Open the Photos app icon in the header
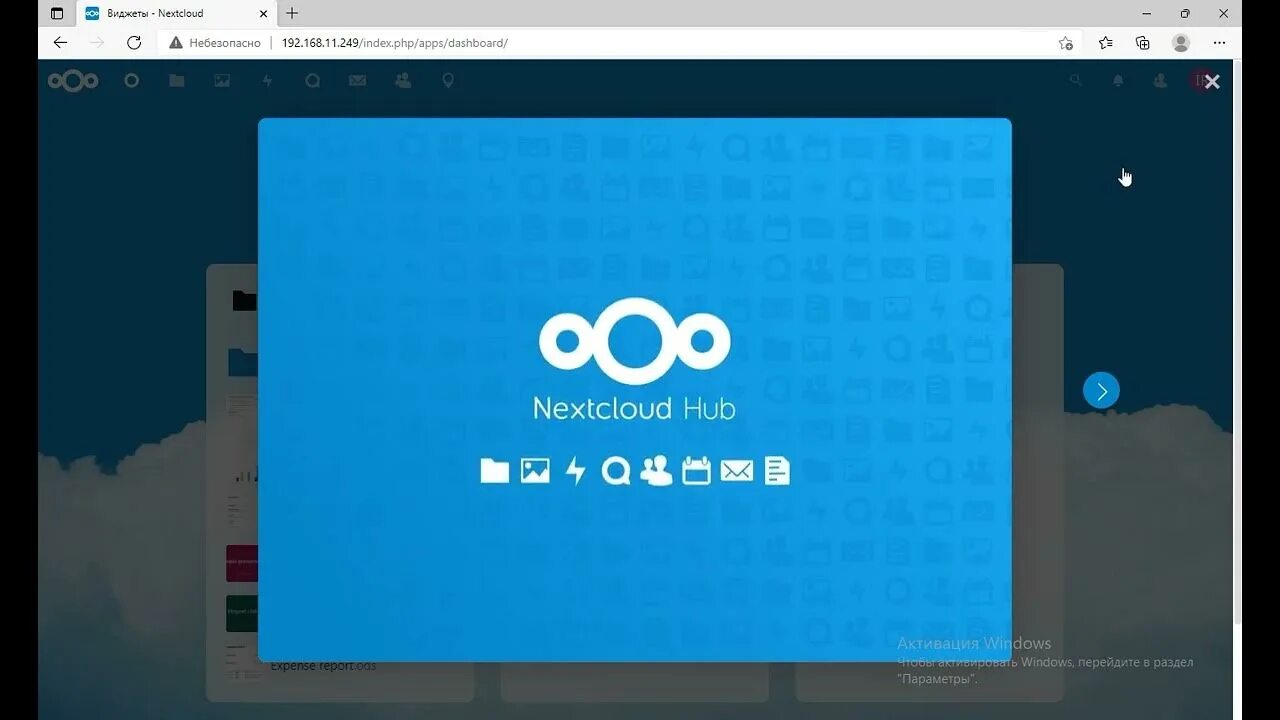1280x720 pixels. tap(222, 81)
